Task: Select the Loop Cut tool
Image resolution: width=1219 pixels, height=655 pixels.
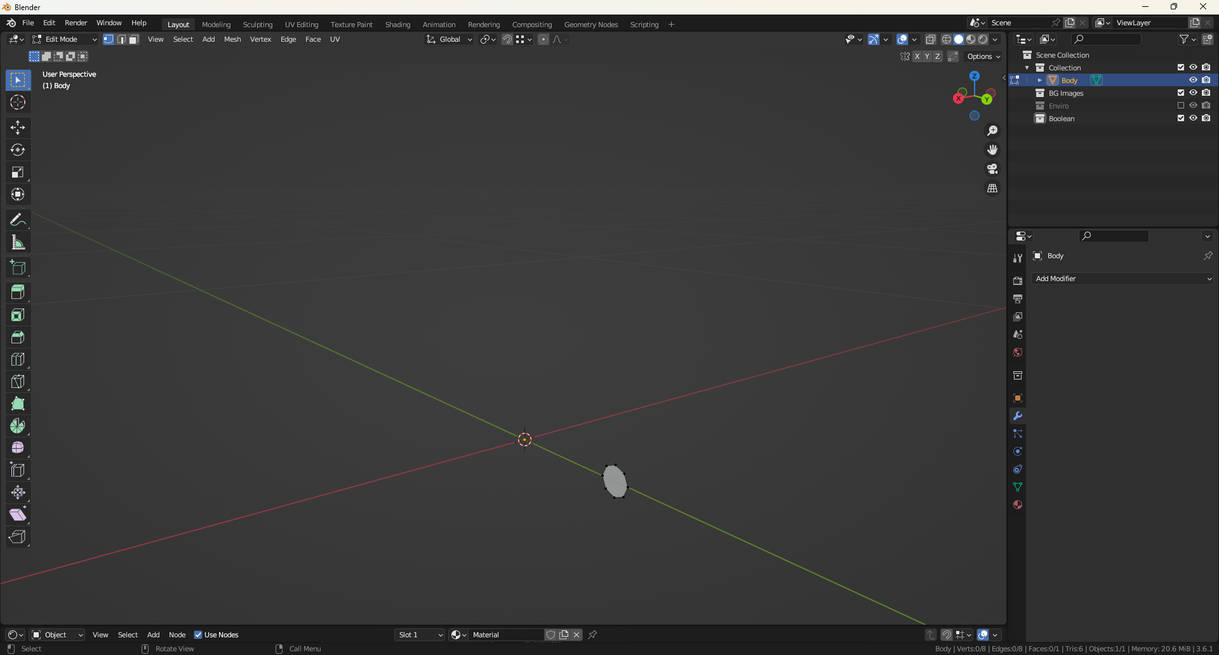Action: pos(18,359)
